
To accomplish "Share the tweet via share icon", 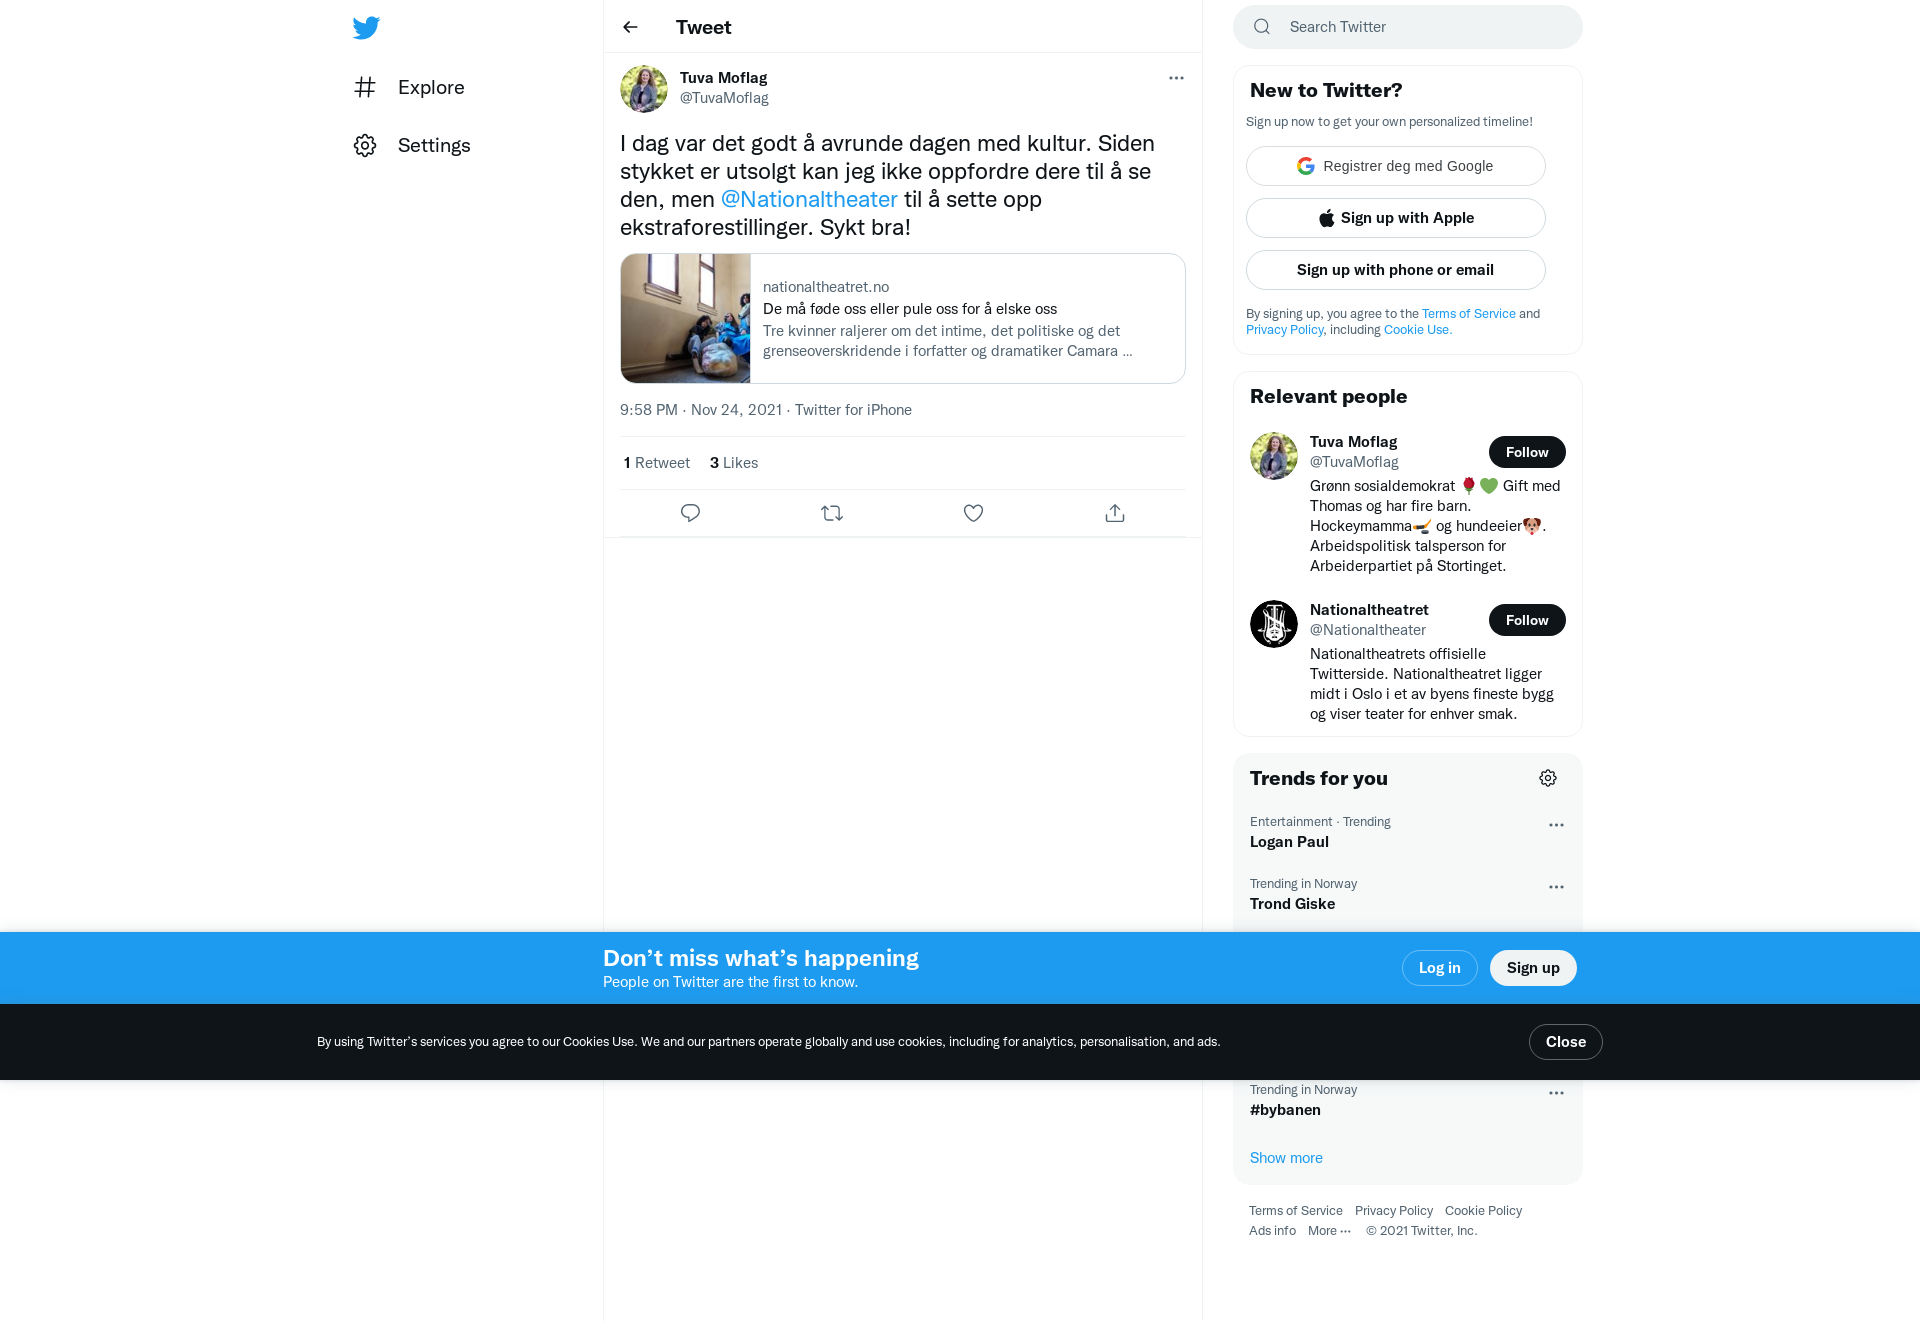I will 1115,513.
